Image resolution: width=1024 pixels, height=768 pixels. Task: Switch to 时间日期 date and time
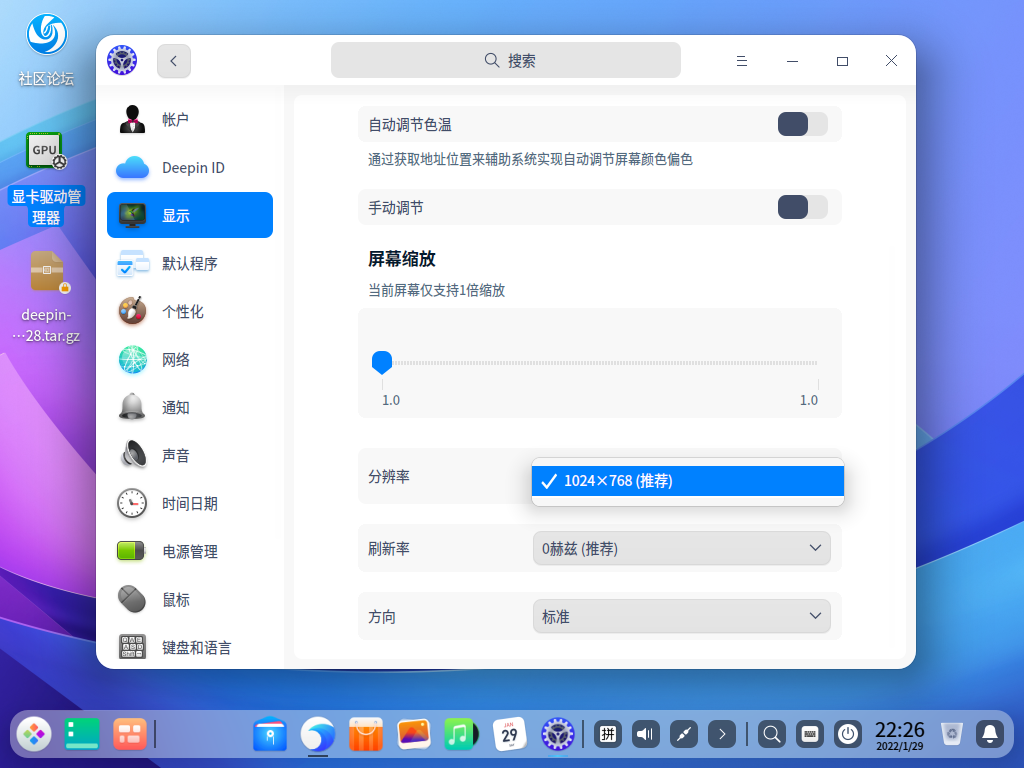tap(189, 504)
